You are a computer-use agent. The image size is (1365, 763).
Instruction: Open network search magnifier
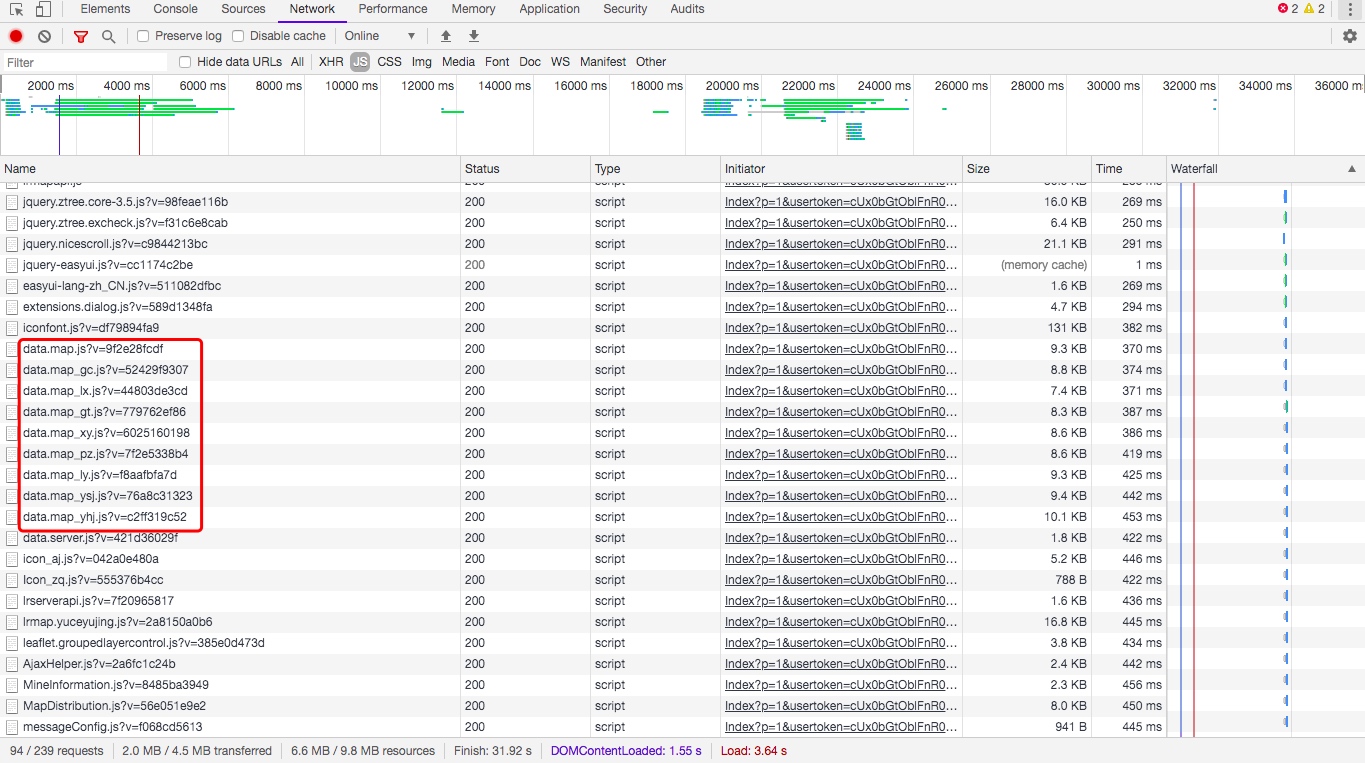pos(108,36)
